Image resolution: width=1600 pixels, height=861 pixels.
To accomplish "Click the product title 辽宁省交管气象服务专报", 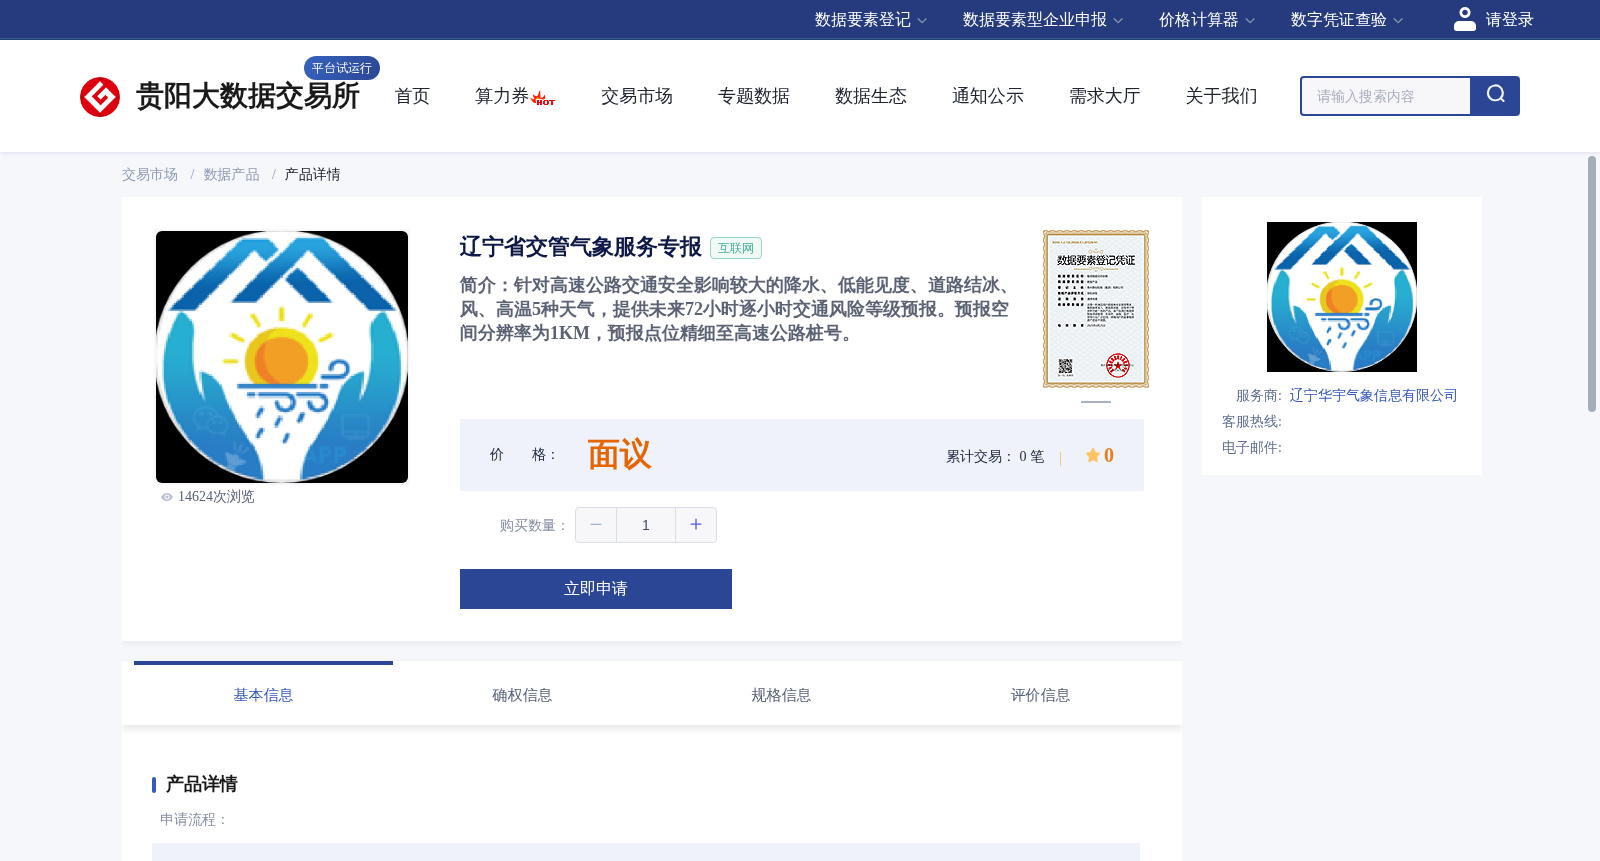I will click(581, 247).
